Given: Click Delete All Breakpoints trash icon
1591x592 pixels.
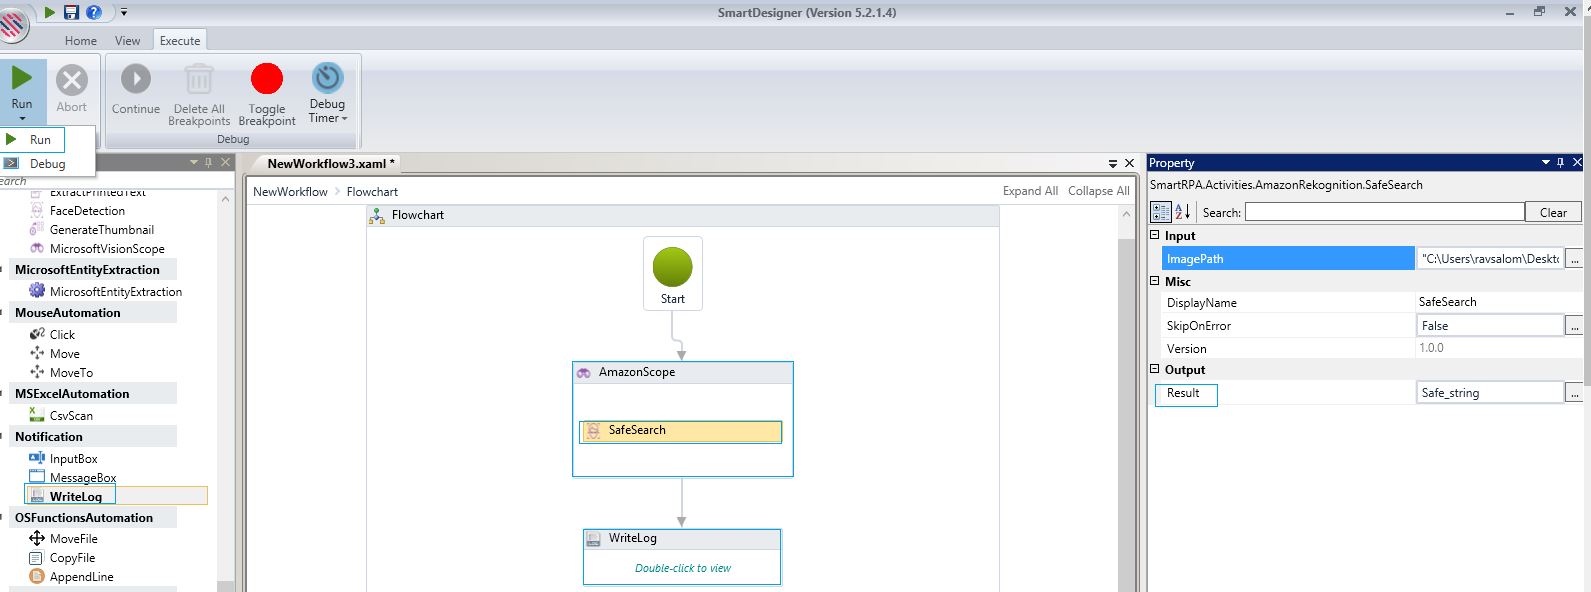Looking at the screenshot, I should click(198, 79).
